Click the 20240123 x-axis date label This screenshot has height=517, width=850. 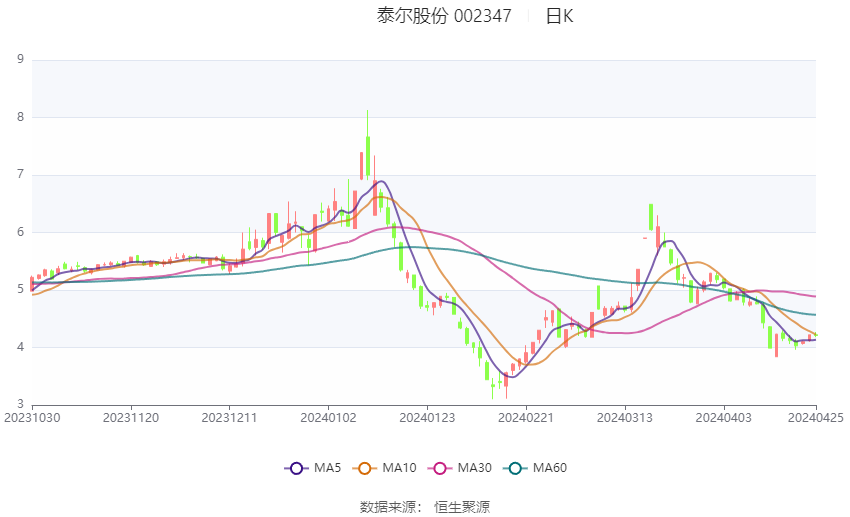pos(427,418)
